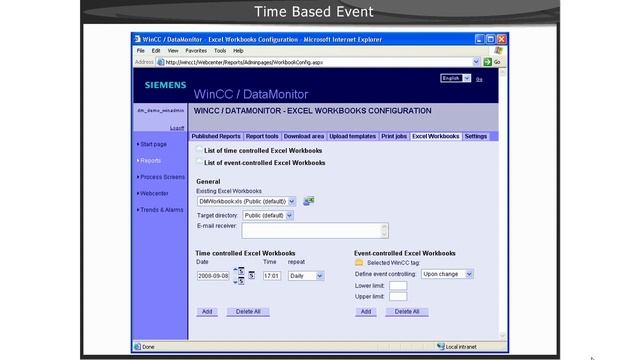Switch to the Upload templates tab
Image resolution: width=640 pixels, height=360 pixels.
[x=353, y=136]
